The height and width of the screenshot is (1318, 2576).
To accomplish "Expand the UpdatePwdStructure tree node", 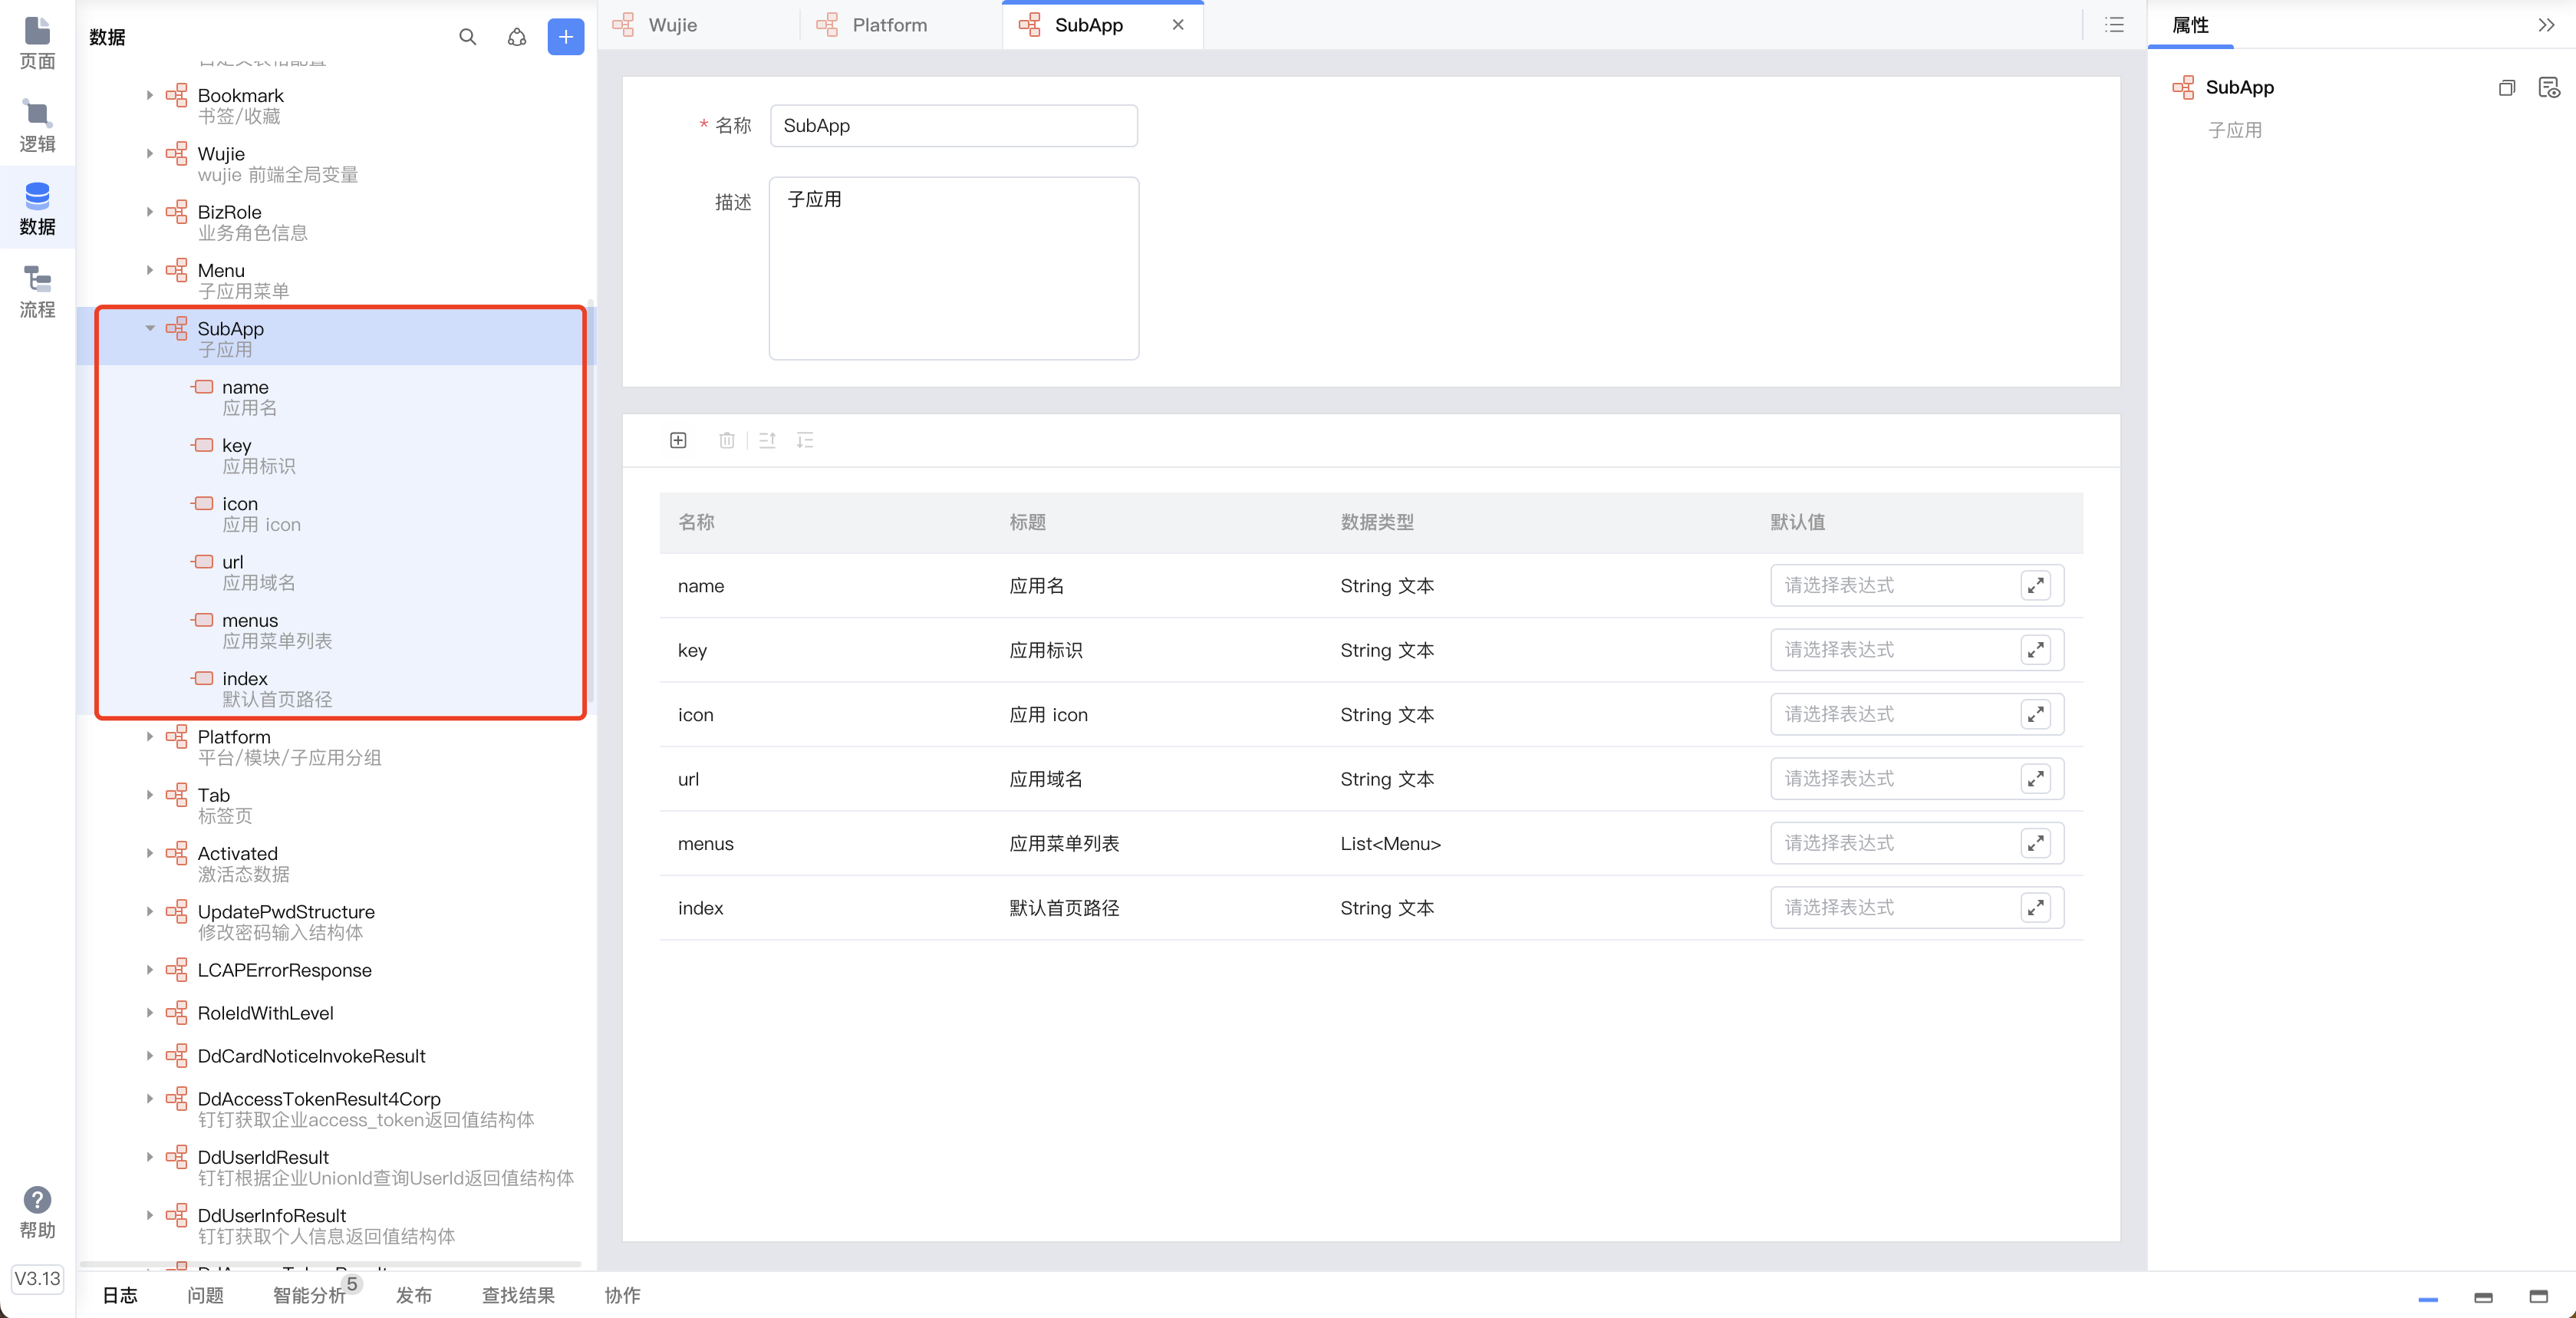I will (150, 911).
